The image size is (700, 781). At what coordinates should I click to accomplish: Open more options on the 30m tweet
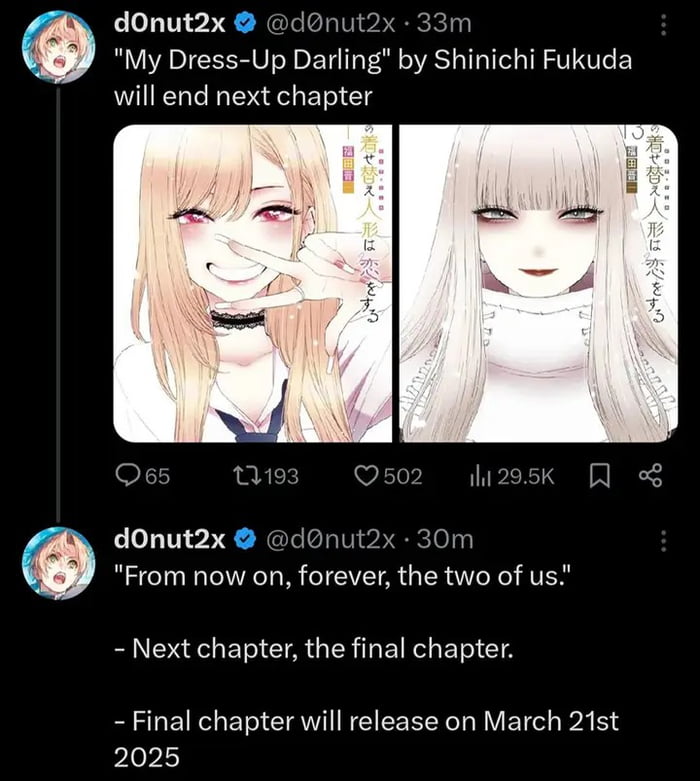tap(663, 541)
